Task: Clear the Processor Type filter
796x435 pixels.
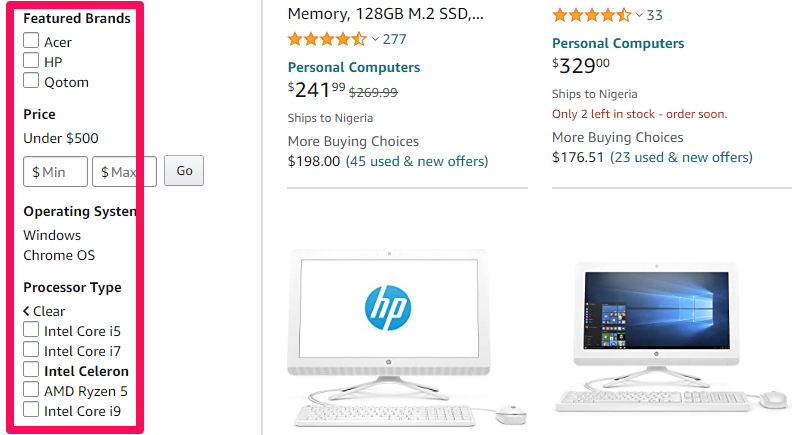Action: coord(44,311)
